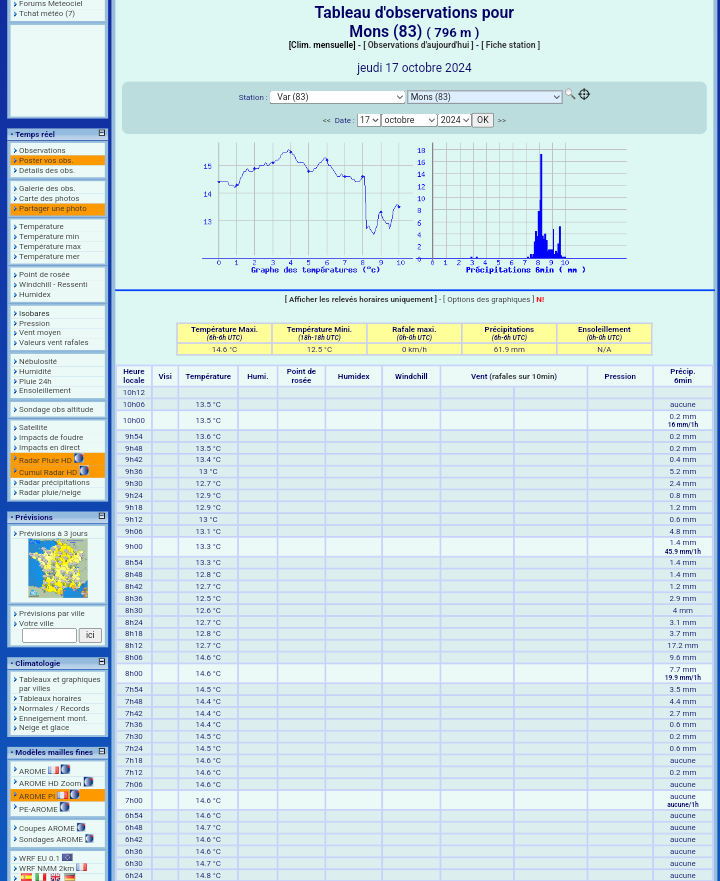Click French flag icon beside AROME PI
This screenshot has height=881, width=720.
[x=62, y=796]
